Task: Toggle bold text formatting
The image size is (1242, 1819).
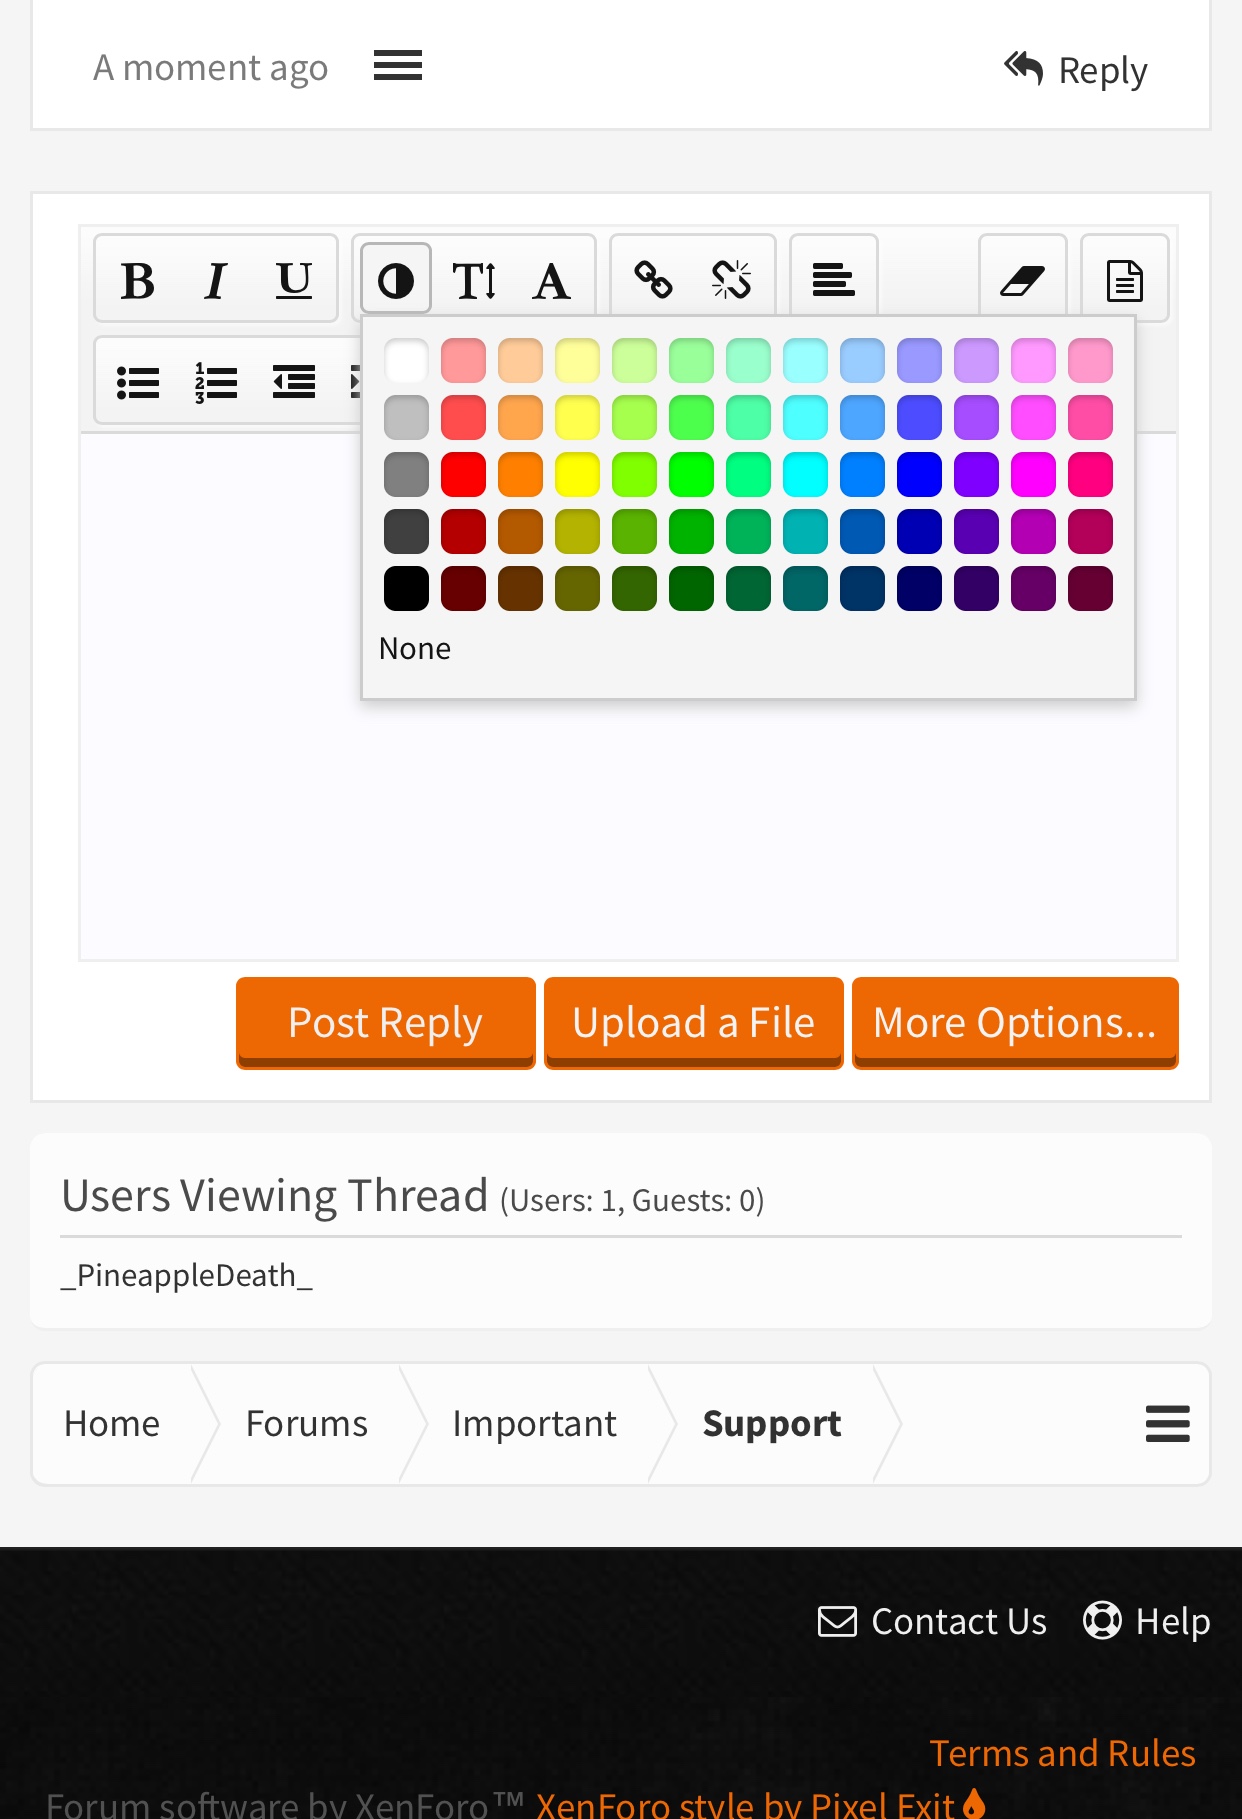Action: pos(138,280)
